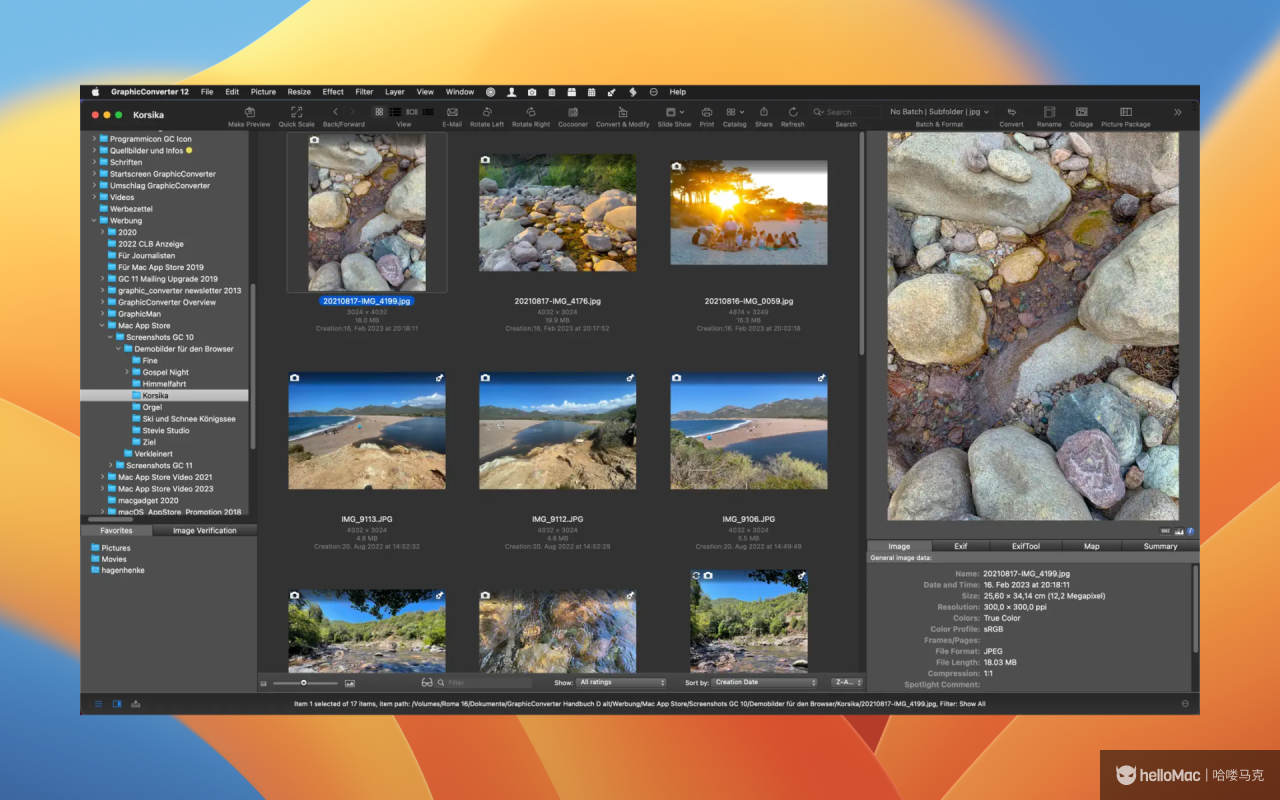This screenshot has height=800, width=1280.
Task: Toggle the folder list panel icon in the status bar
Action: 98,704
